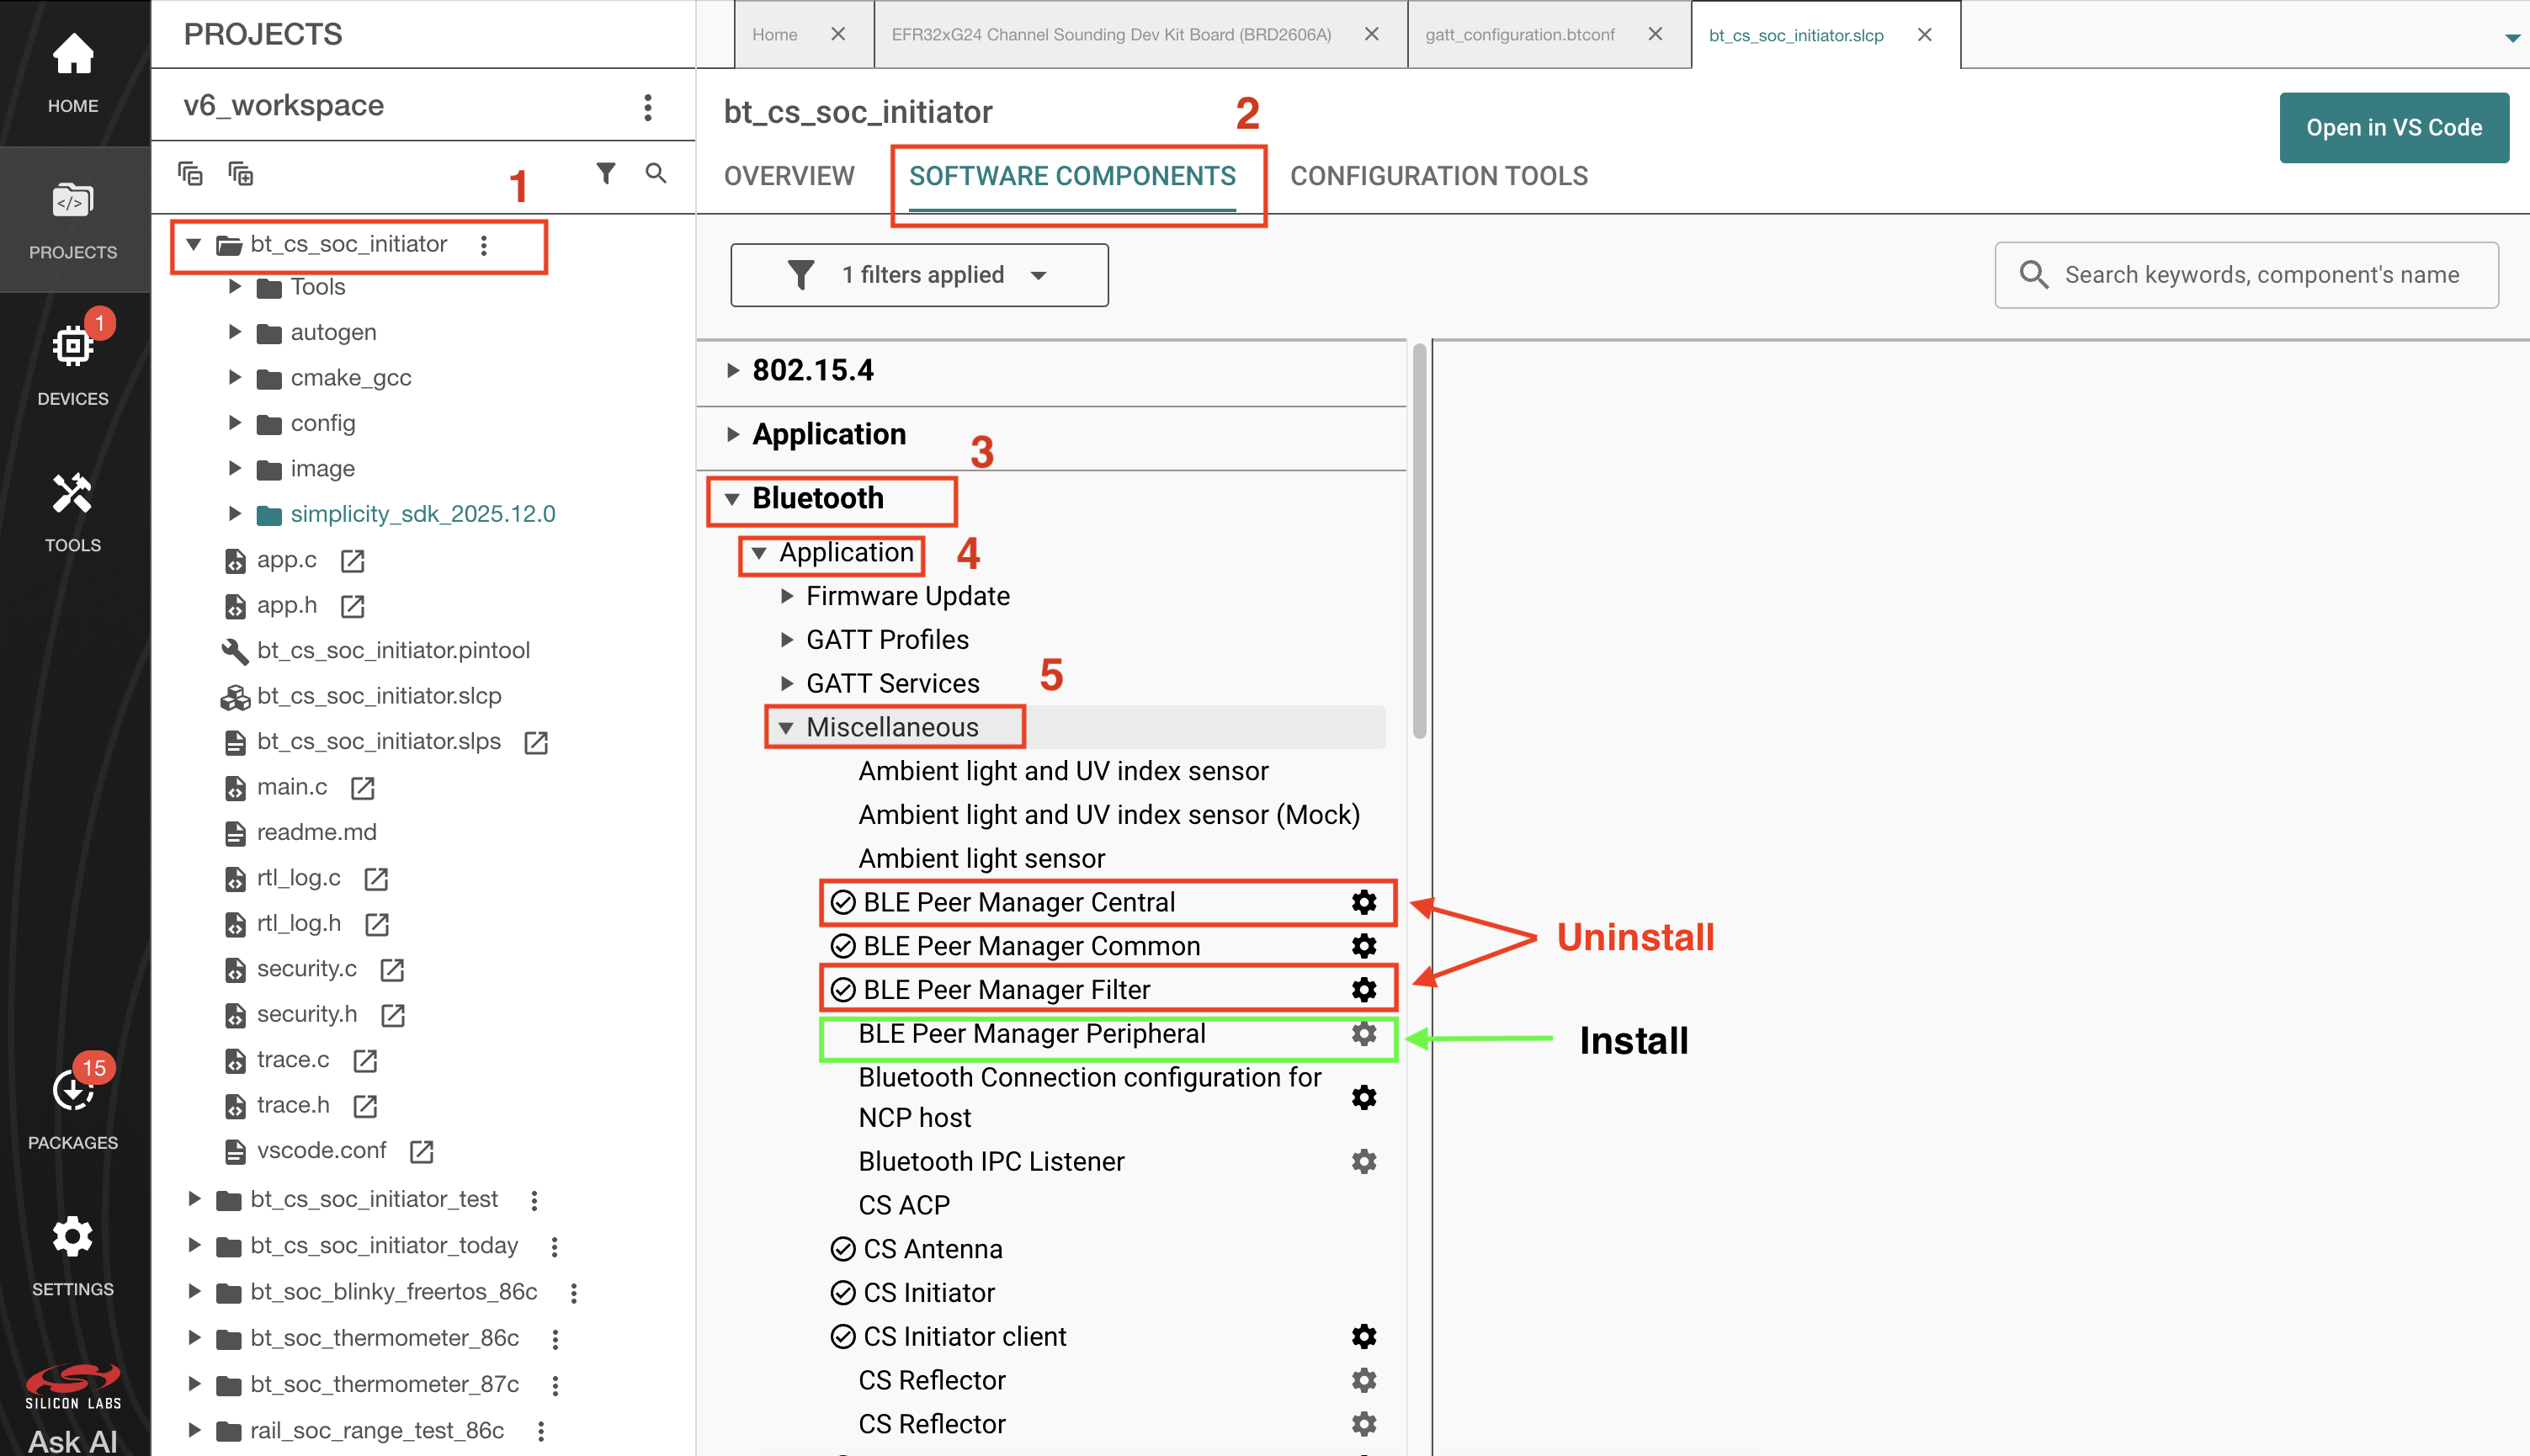Open the Tools sidebar view
Image resolution: width=2530 pixels, height=1456 pixels.
point(73,511)
